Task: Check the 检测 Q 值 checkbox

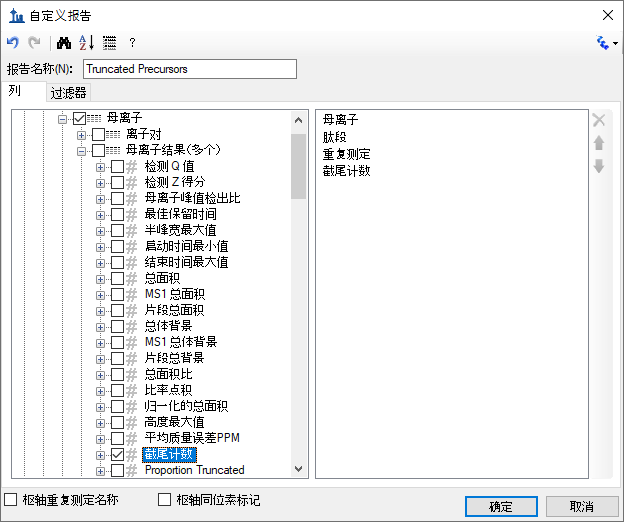Action: click(117, 166)
